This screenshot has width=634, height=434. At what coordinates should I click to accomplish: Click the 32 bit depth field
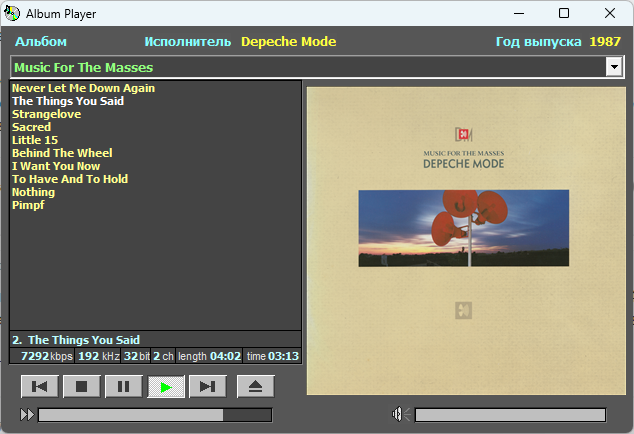(136, 356)
